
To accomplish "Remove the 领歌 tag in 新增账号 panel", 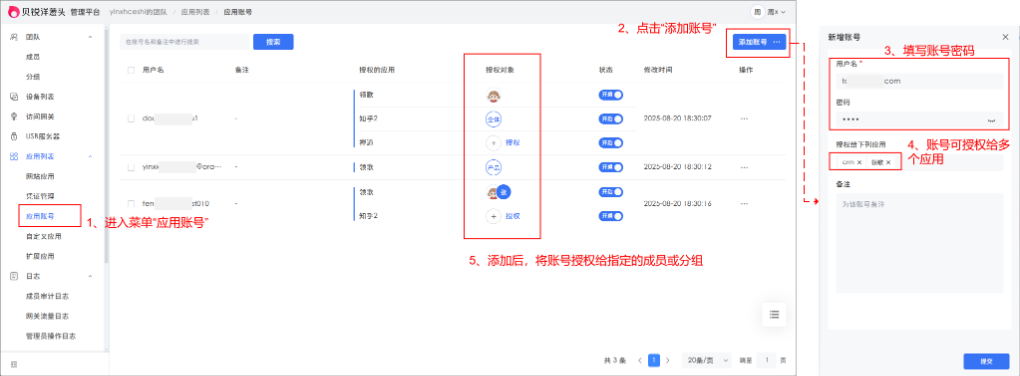I will (888, 162).
